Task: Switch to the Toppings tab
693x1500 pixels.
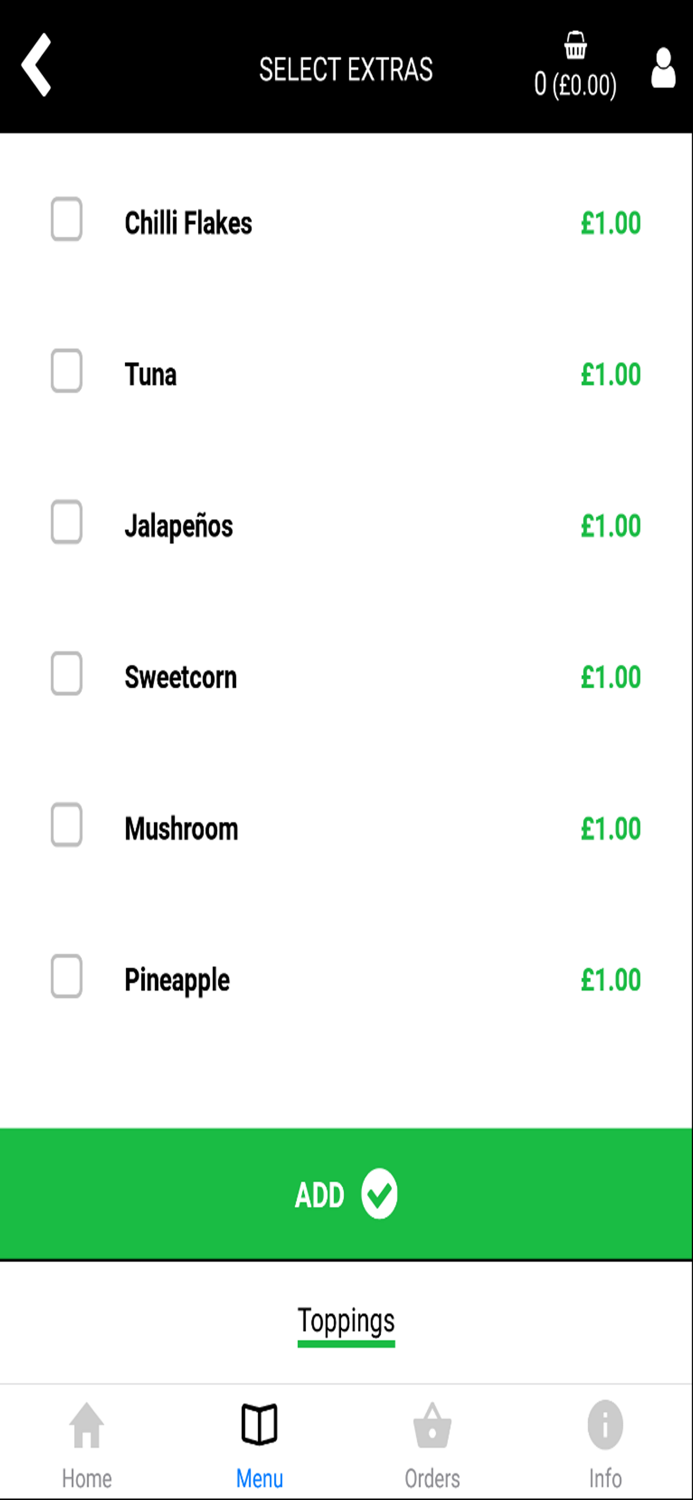Action: pyautogui.click(x=346, y=1320)
